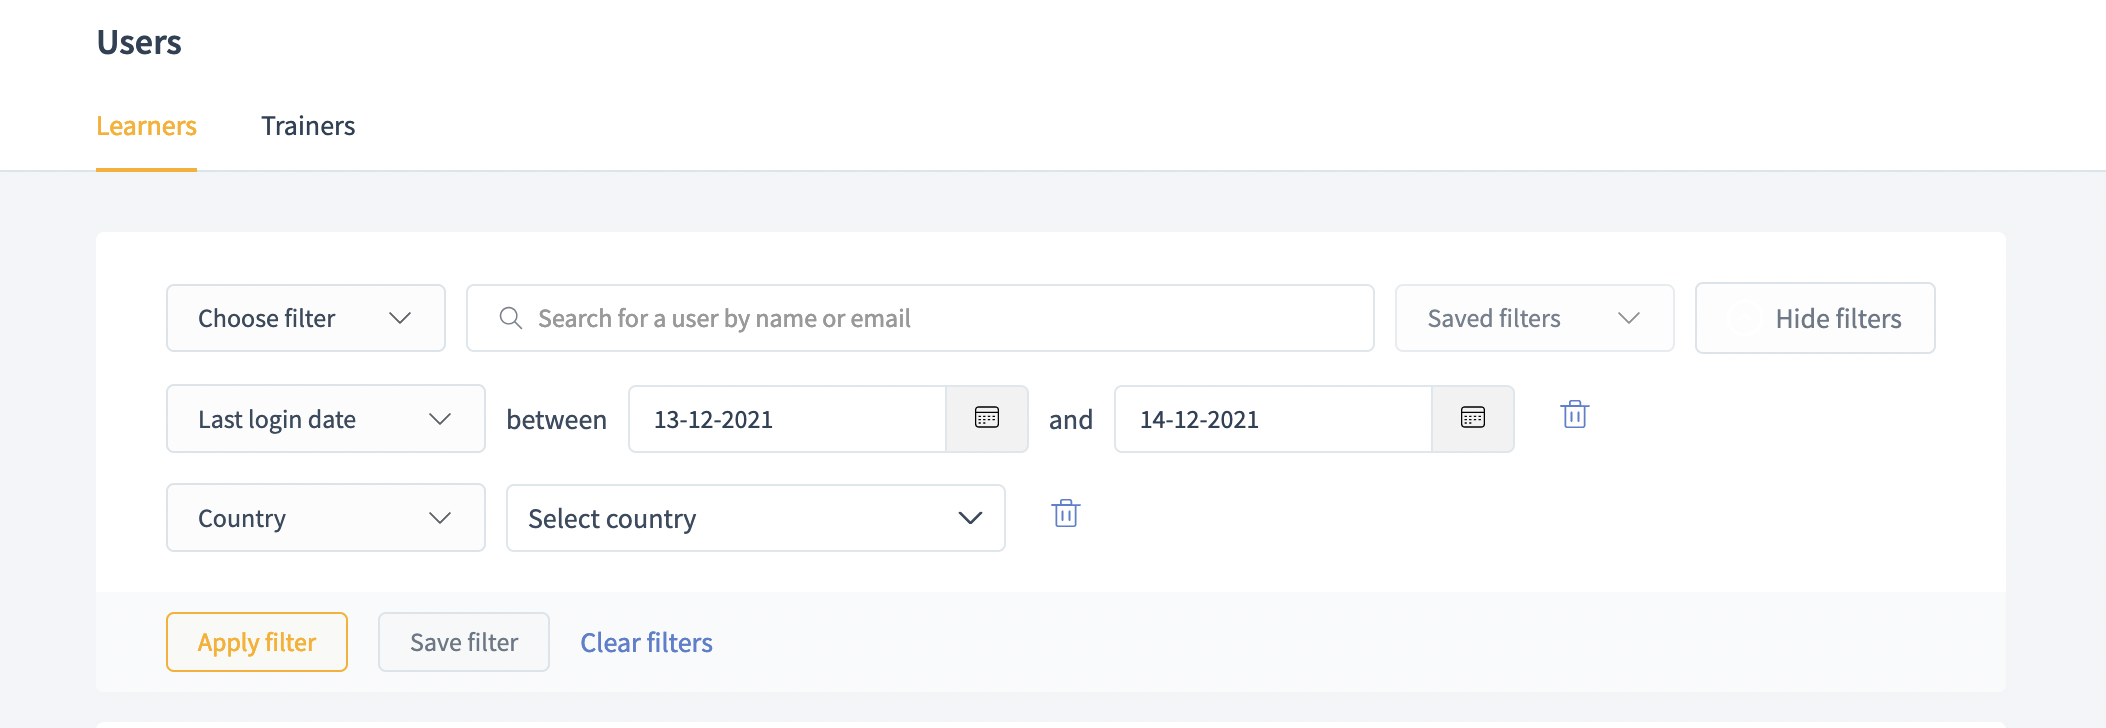Viewport: 2106px width, 728px height.
Task: Open calendar picker for start date 13-12-2021
Action: [987, 418]
